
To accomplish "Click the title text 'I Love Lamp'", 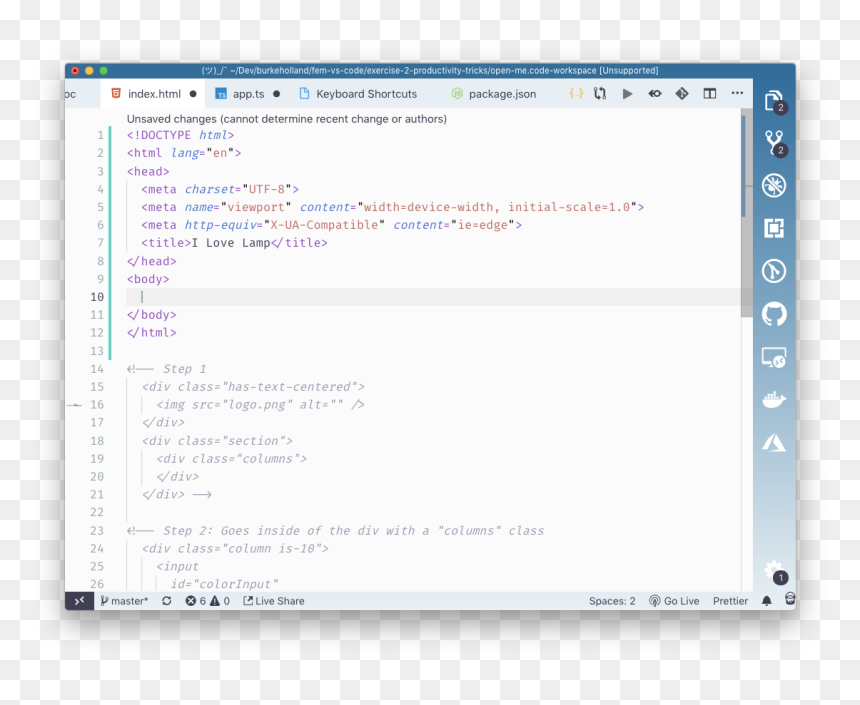I will 231,242.
